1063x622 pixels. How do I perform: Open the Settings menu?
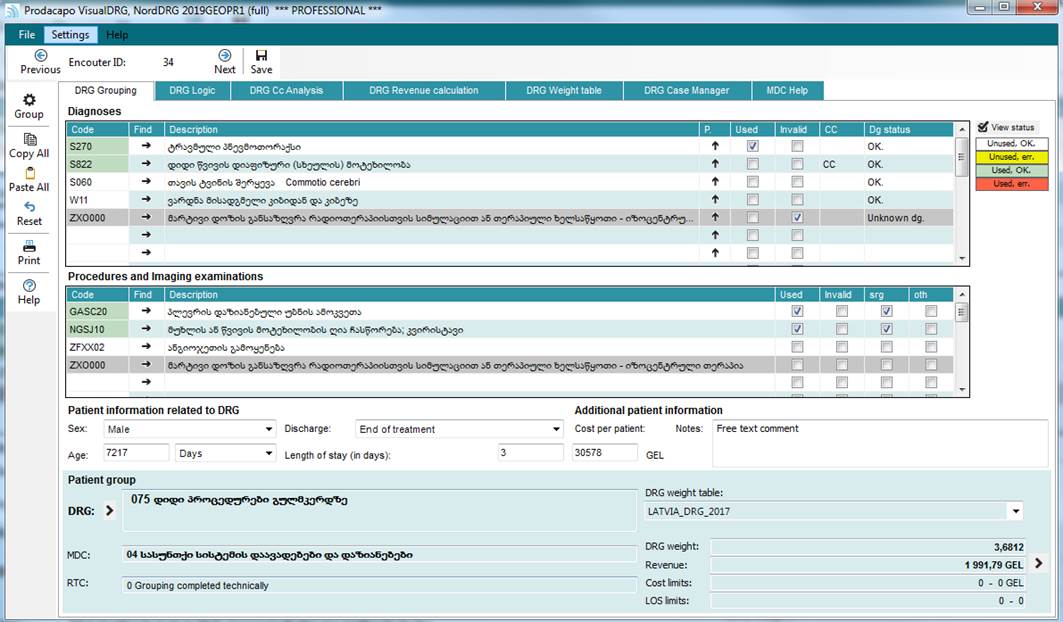point(70,35)
